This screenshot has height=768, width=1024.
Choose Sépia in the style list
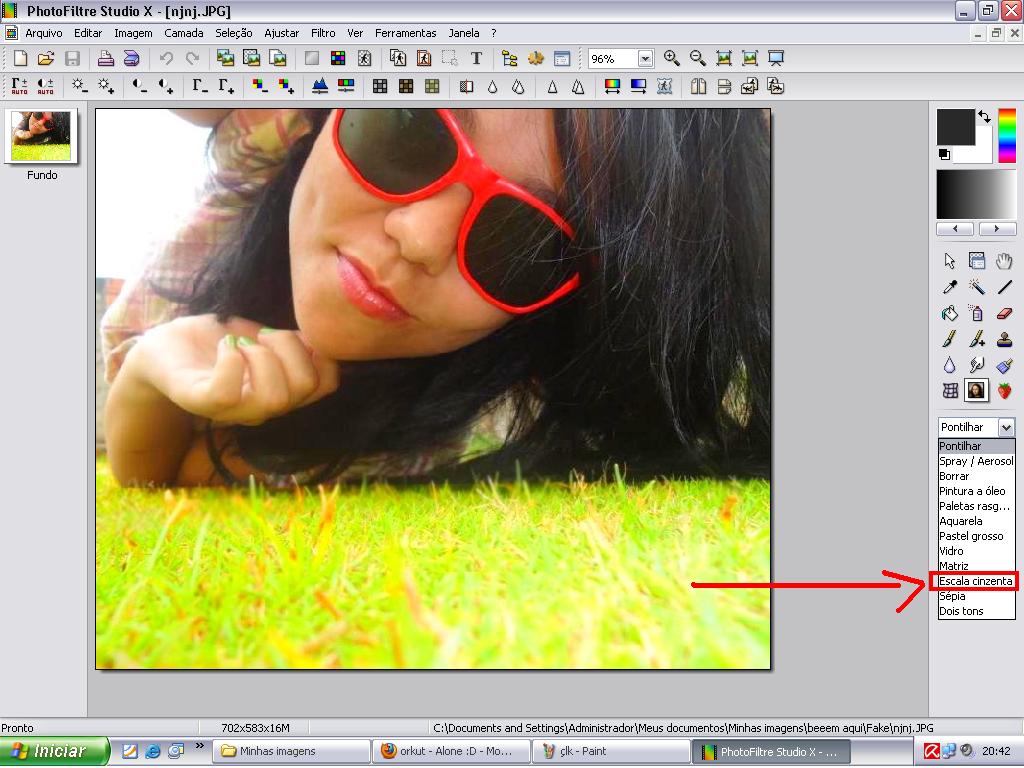[x=976, y=596]
